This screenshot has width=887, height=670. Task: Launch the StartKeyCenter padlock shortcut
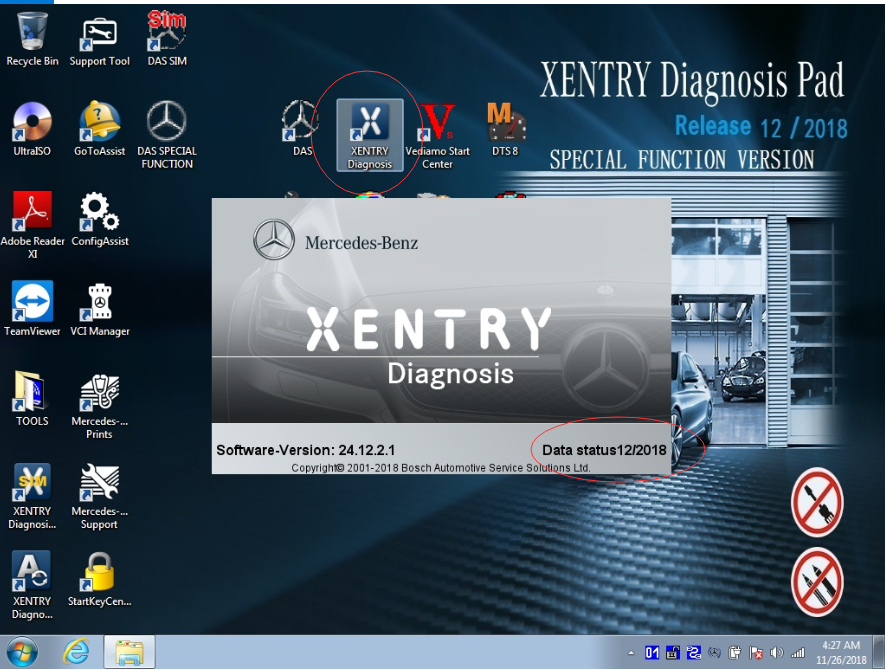click(x=100, y=579)
